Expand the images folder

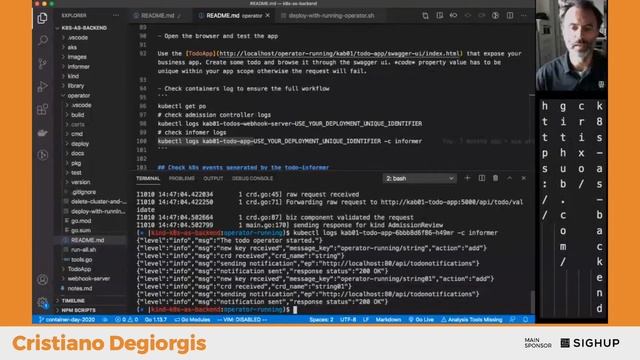pyautogui.click(x=77, y=57)
